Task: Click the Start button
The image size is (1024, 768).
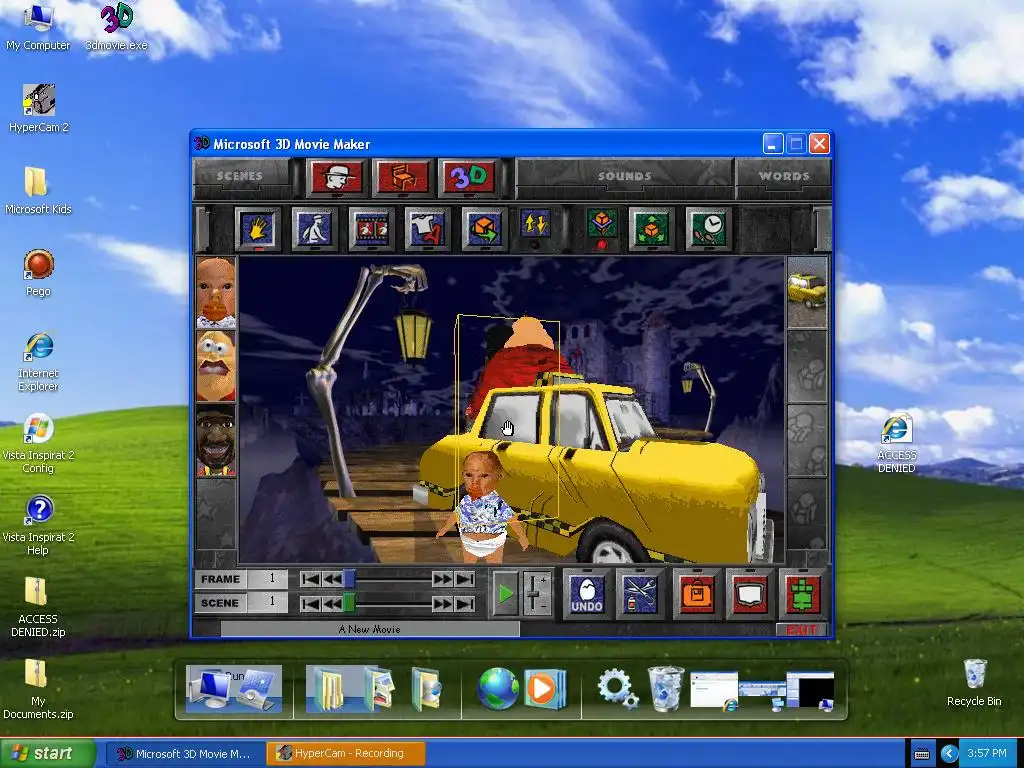Action: pyautogui.click(x=47, y=754)
